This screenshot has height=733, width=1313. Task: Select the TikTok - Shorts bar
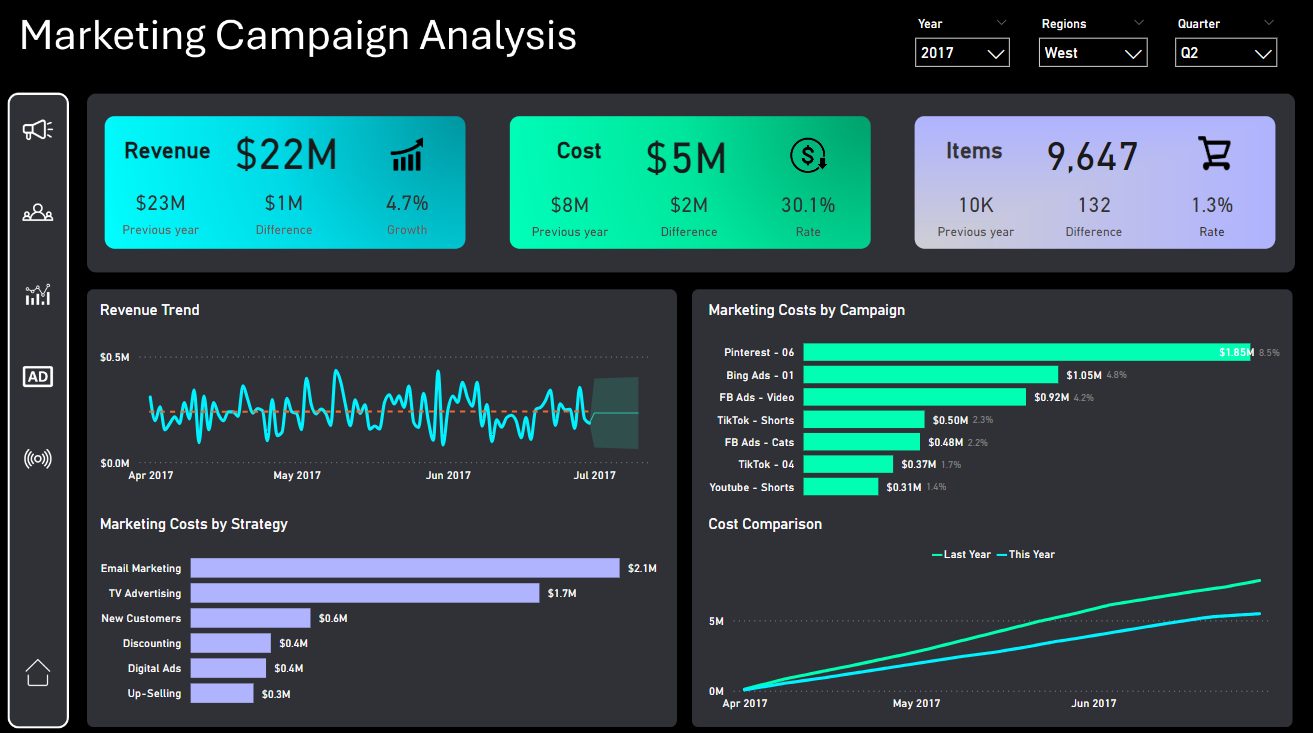[864, 420]
